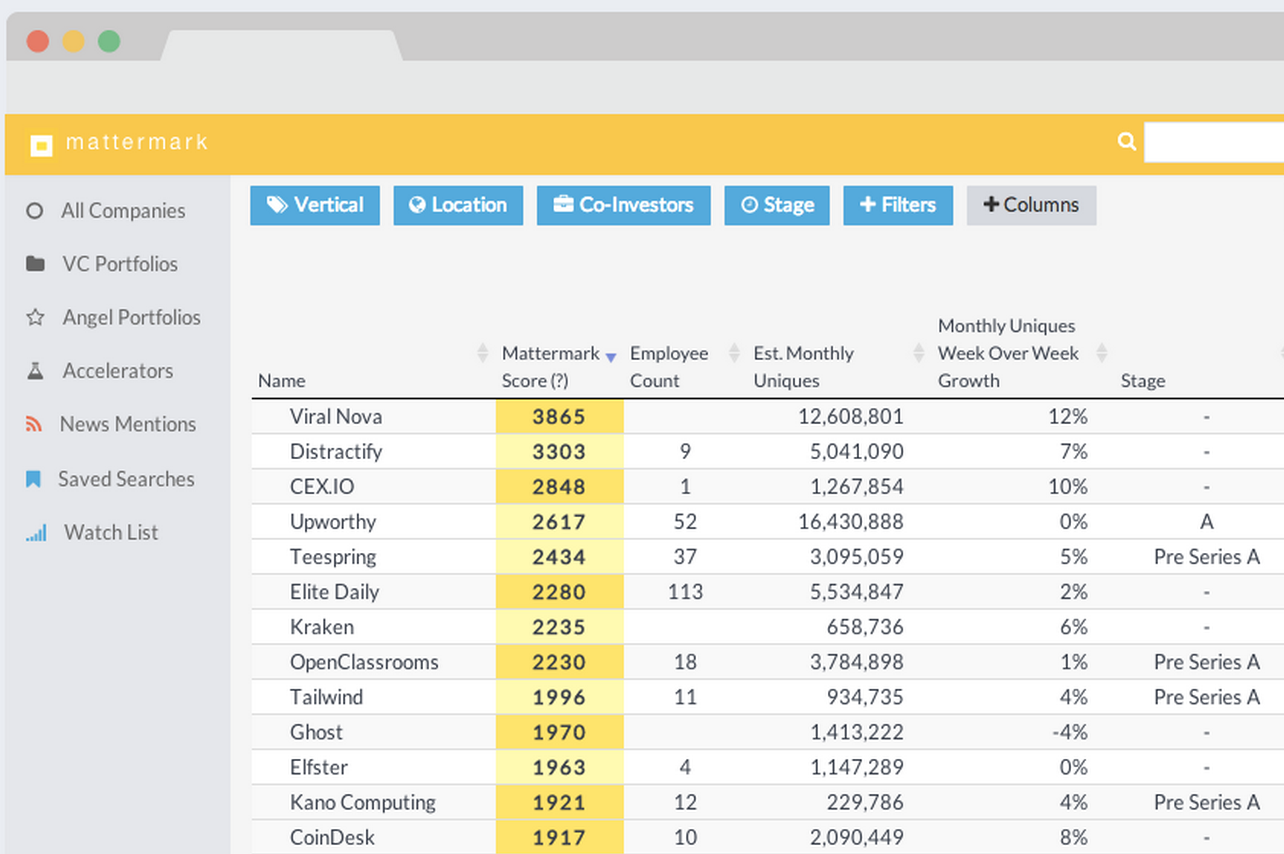Click the signal bars icon beside Watch List
Image resolution: width=1284 pixels, height=854 pixels.
click(x=36, y=533)
